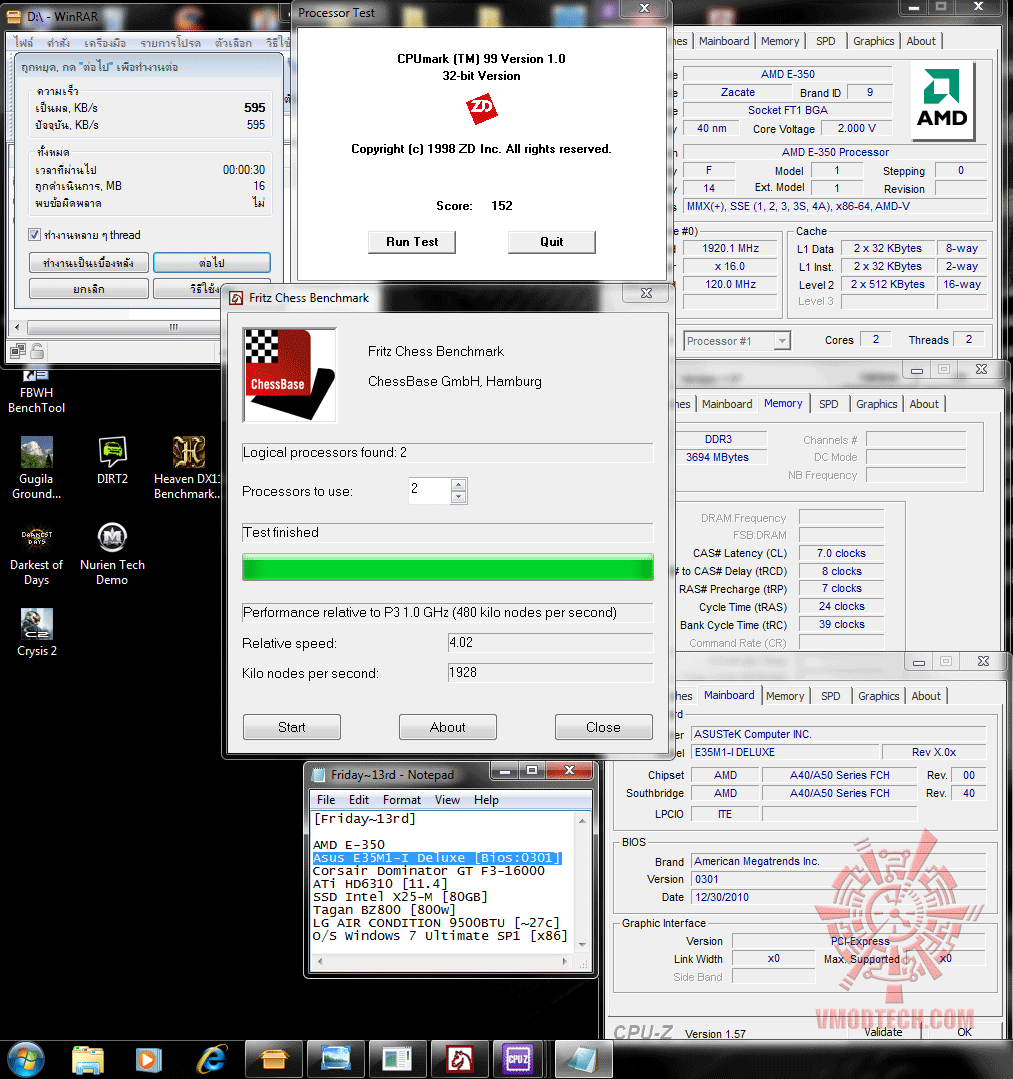Launch Internet Explorer from taskbar
The image size is (1013, 1079).
tap(211, 1060)
